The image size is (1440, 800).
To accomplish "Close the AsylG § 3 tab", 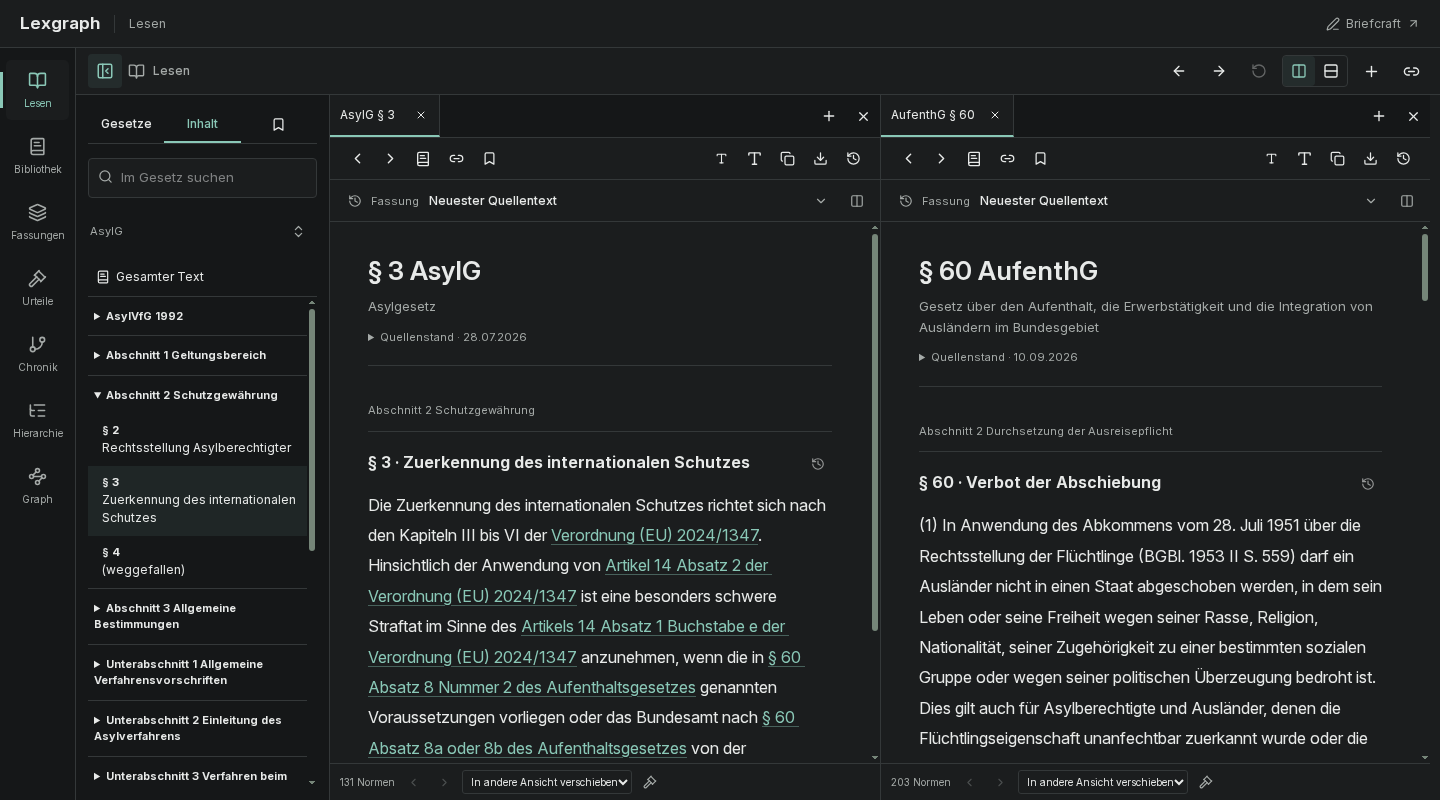I will (421, 115).
